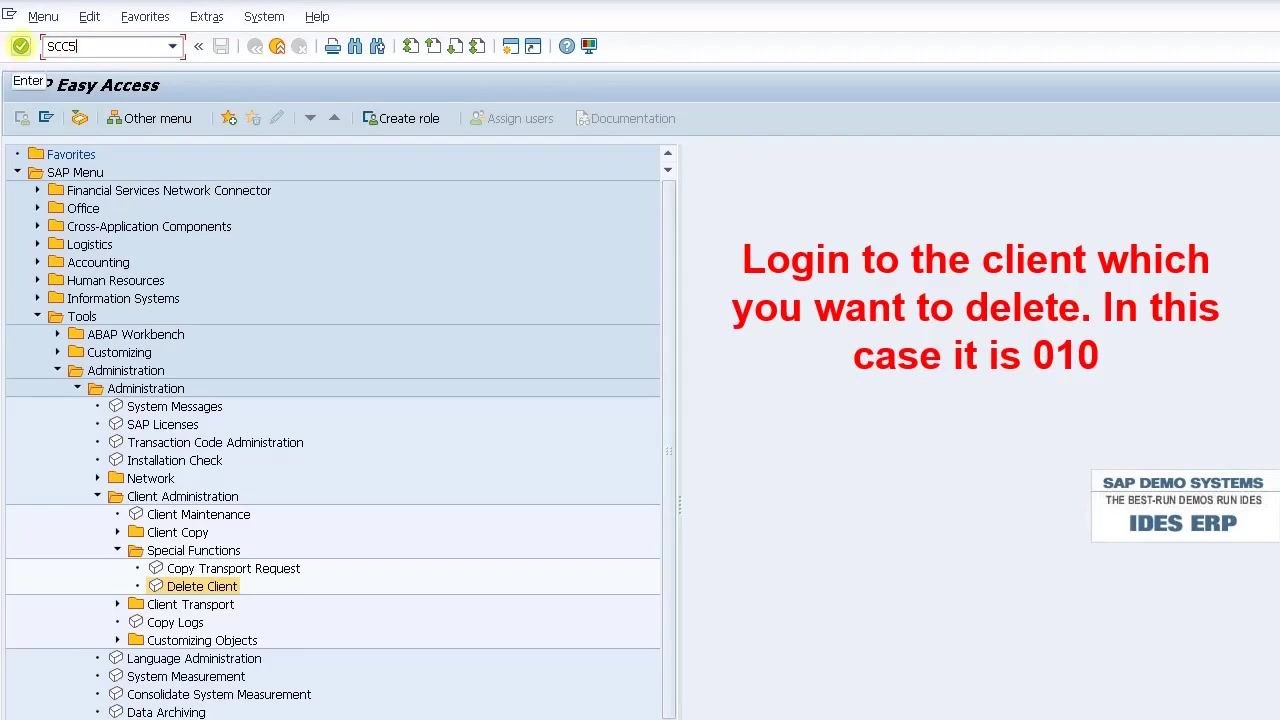Image resolution: width=1280 pixels, height=720 pixels.
Task: Click the Create role button
Action: [x=401, y=118]
